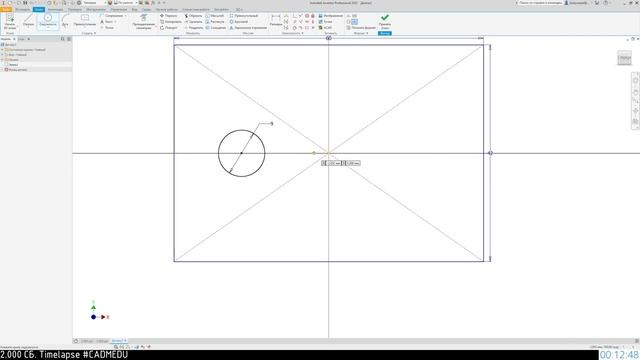Screen dimensions: 640x360
Task: Select the Trim (Обрезать) tool
Action: (x=193, y=16)
